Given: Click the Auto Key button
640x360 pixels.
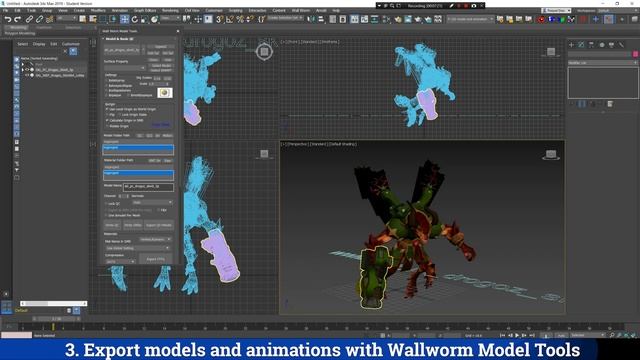Looking at the screenshot, I should pyautogui.click(x=561, y=336).
